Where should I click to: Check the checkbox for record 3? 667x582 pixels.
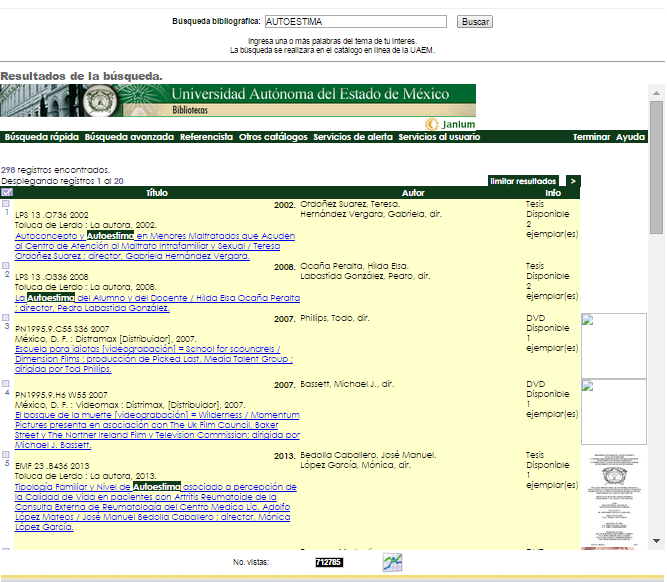[x=6, y=317]
